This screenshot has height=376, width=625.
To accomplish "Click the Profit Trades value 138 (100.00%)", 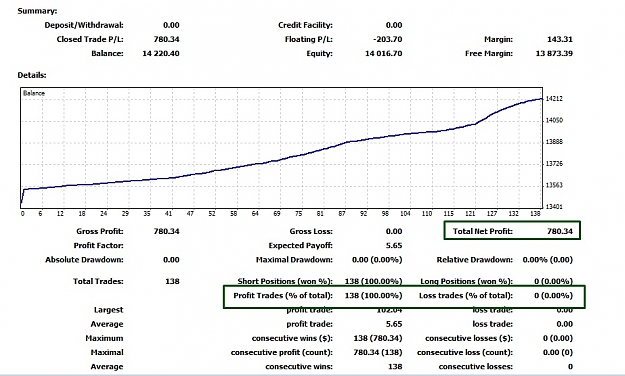I will (x=373, y=296).
